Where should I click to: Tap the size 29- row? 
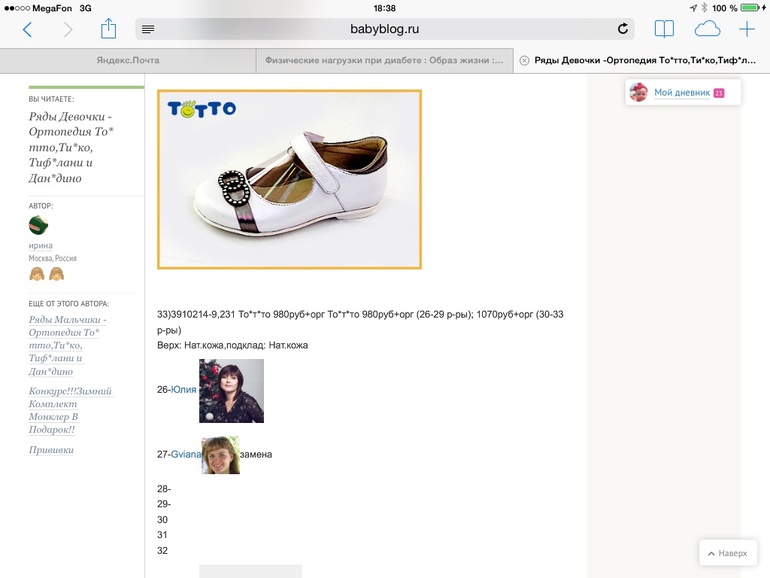point(164,504)
